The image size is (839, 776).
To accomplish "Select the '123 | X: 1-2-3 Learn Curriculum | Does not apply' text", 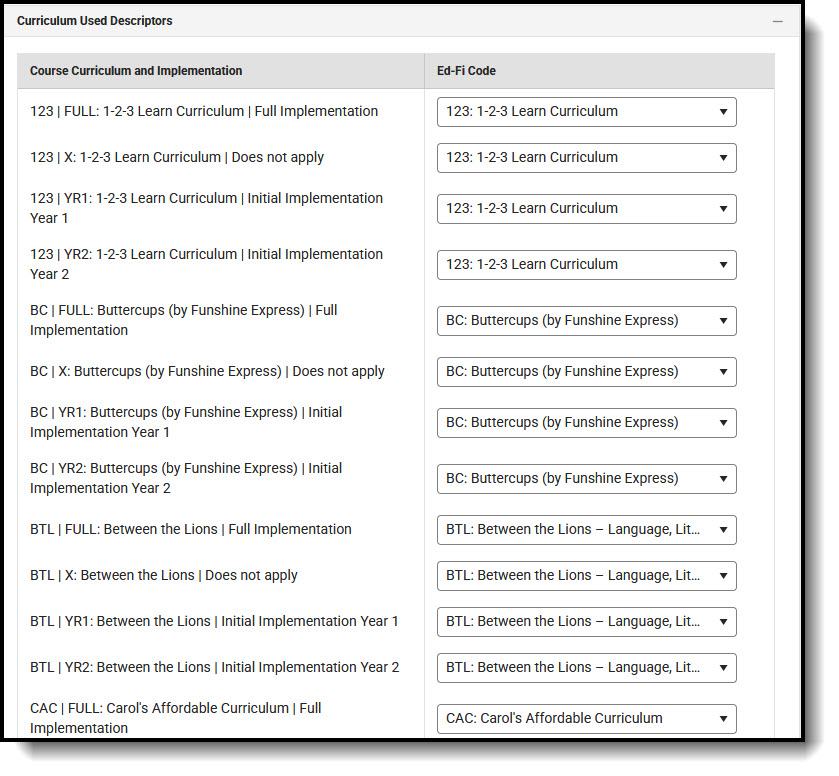I will 177,157.
